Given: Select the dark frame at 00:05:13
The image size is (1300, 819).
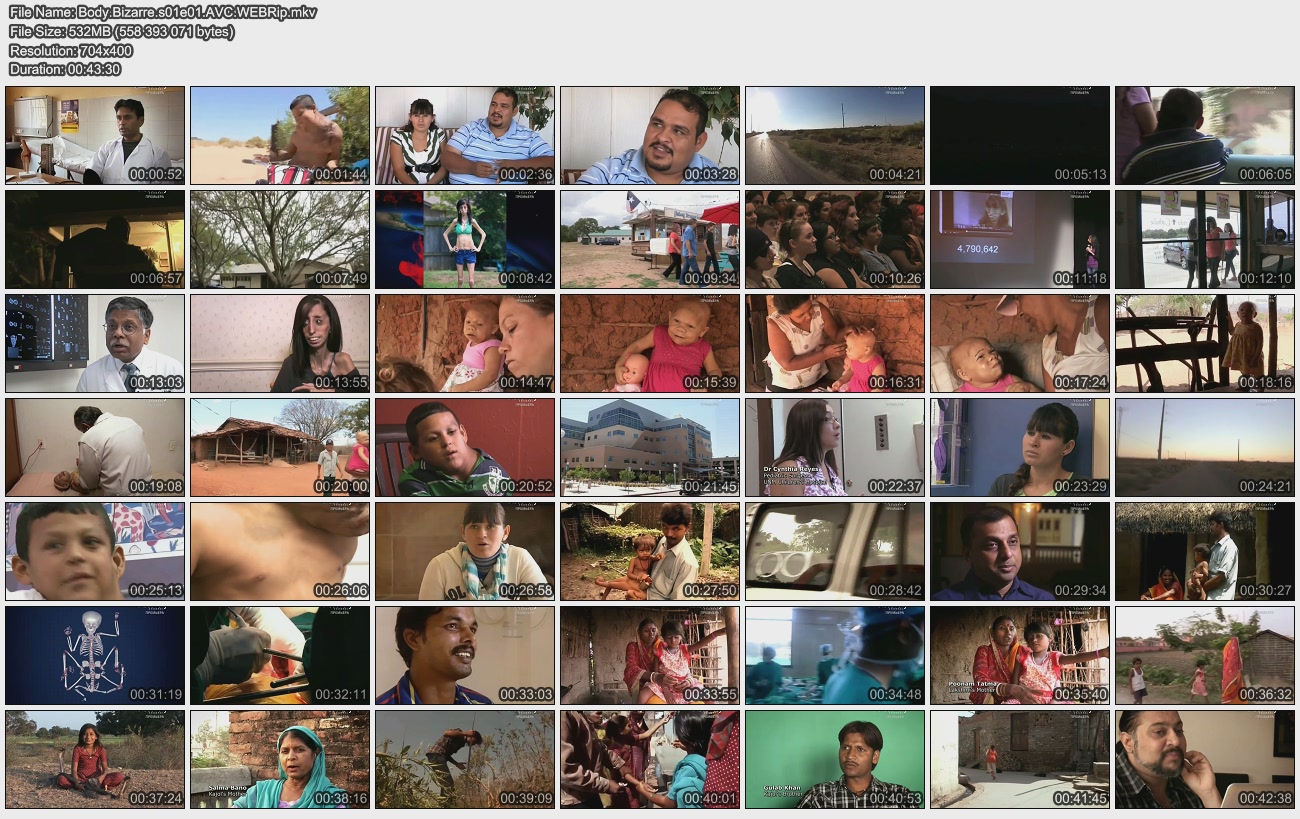Looking at the screenshot, I should pyautogui.click(x=1020, y=135).
